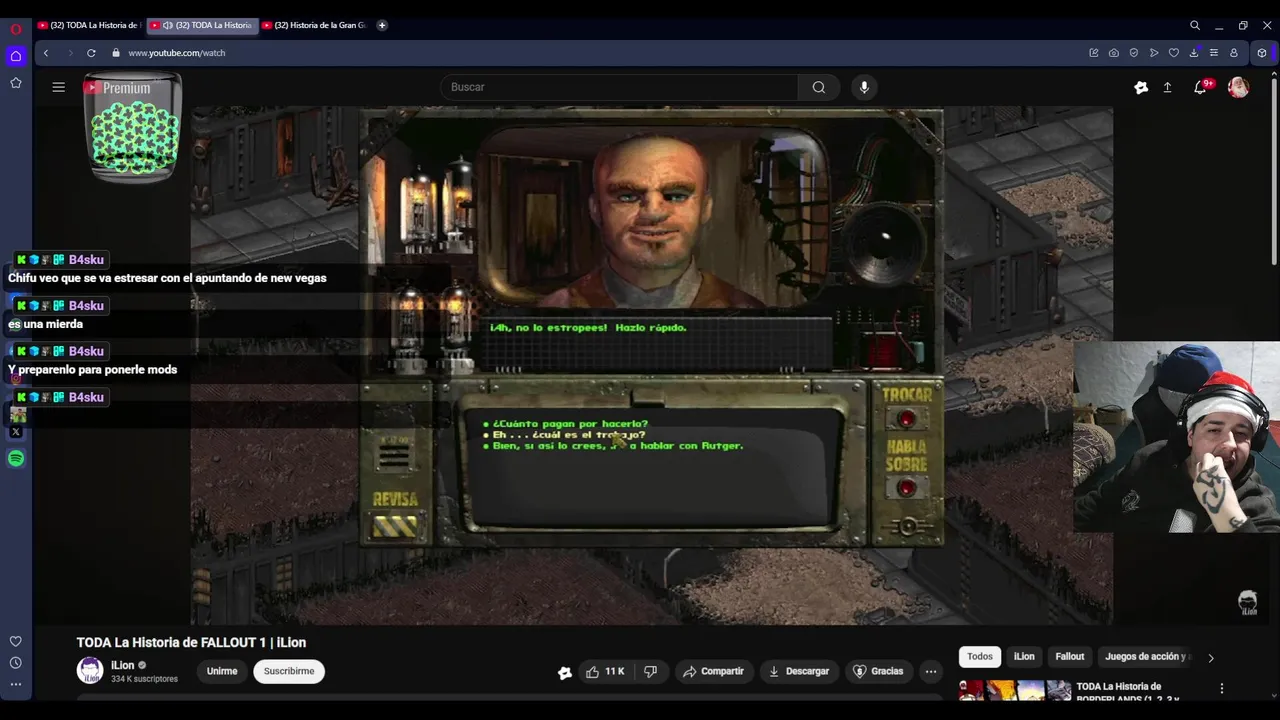
Task: Open the edit-page pencil toolbar icon
Action: point(1093,53)
